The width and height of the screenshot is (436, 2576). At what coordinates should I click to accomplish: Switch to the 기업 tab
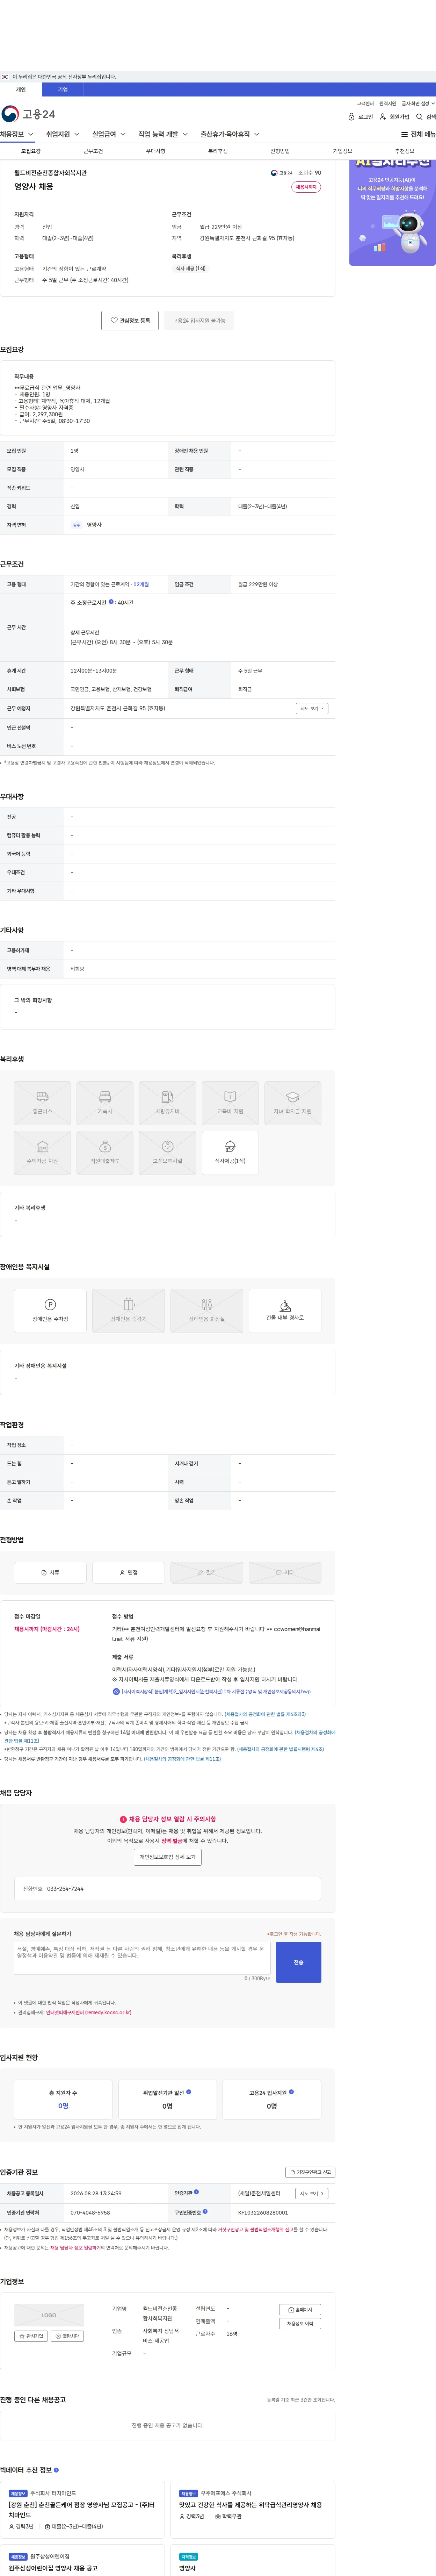point(63,90)
